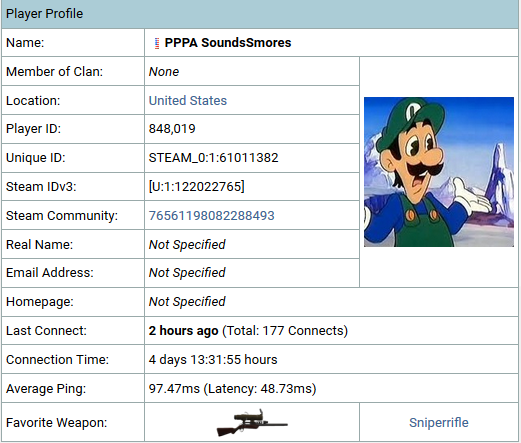Open the Sniperrifle weapon link

click(x=439, y=423)
